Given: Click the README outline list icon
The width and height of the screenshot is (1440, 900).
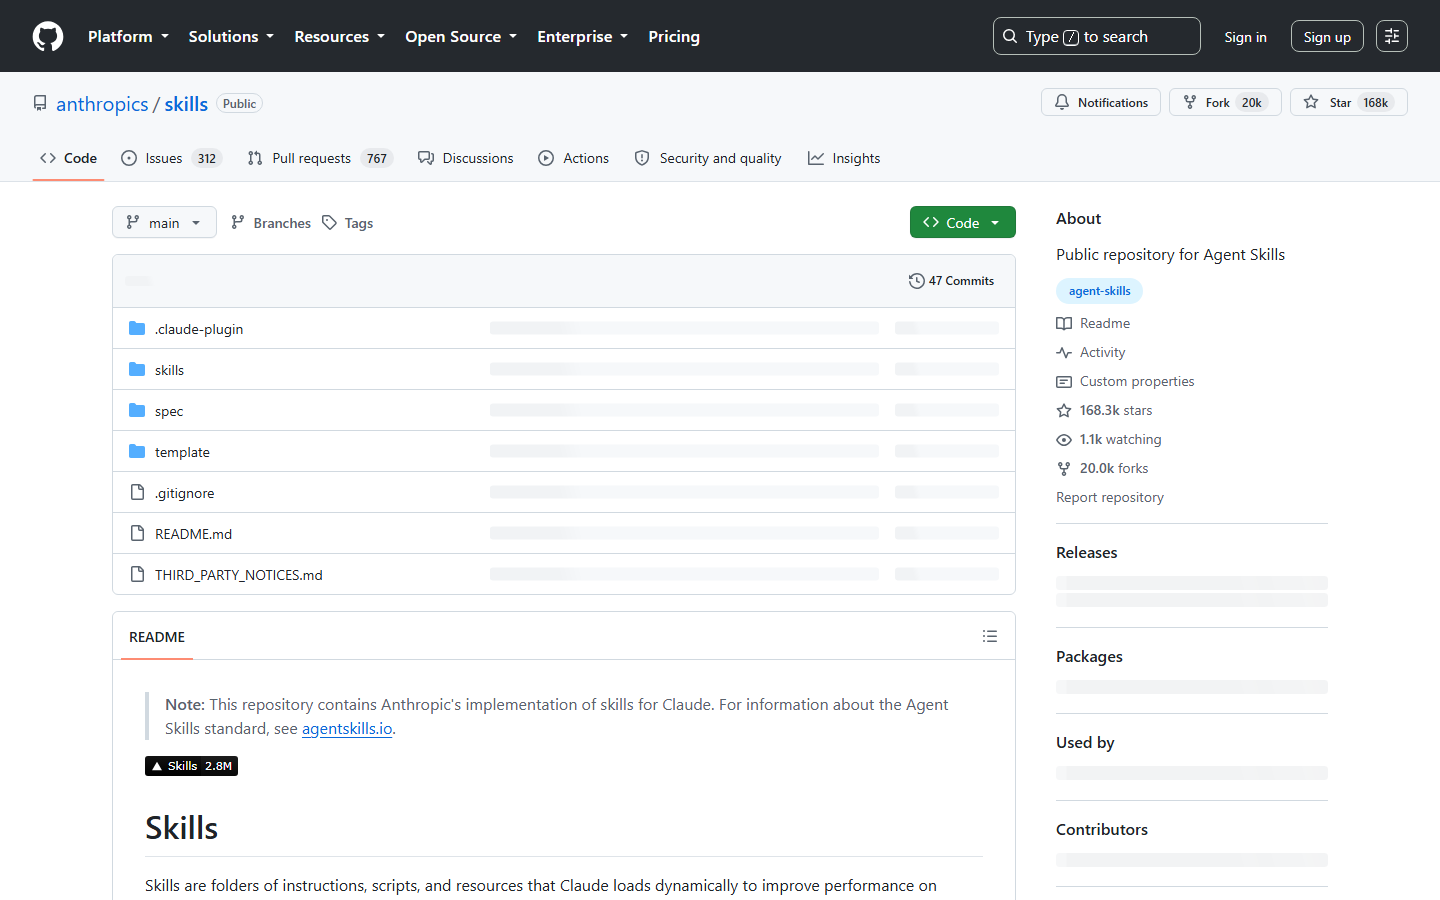Looking at the screenshot, I should click(990, 636).
